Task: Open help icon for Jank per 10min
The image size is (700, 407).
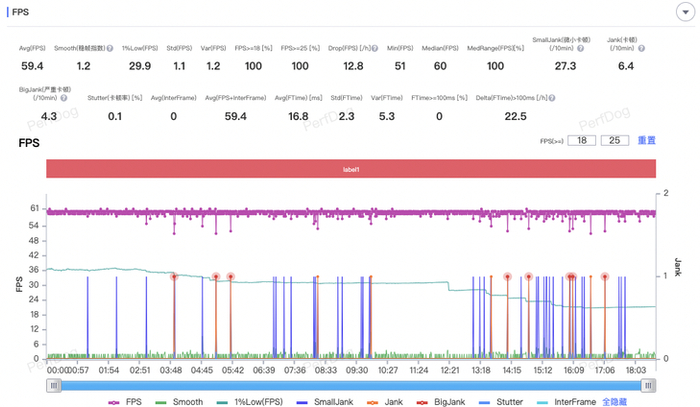Action: pyautogui.click(x=641, y=48)
